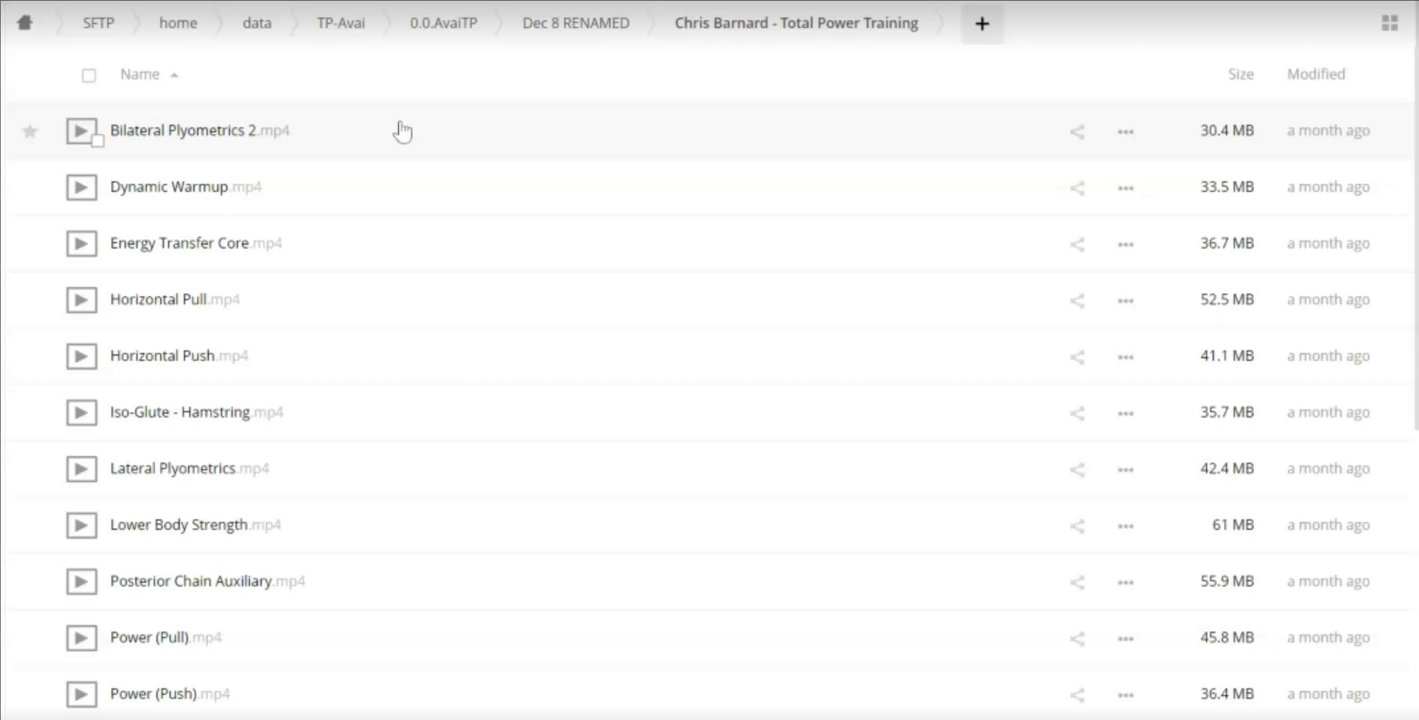Image resolution: width=1419 pixels, height=720 pixels.
Task: Open Lower Body Strength.mp4 file
Action: pos(196,525)
